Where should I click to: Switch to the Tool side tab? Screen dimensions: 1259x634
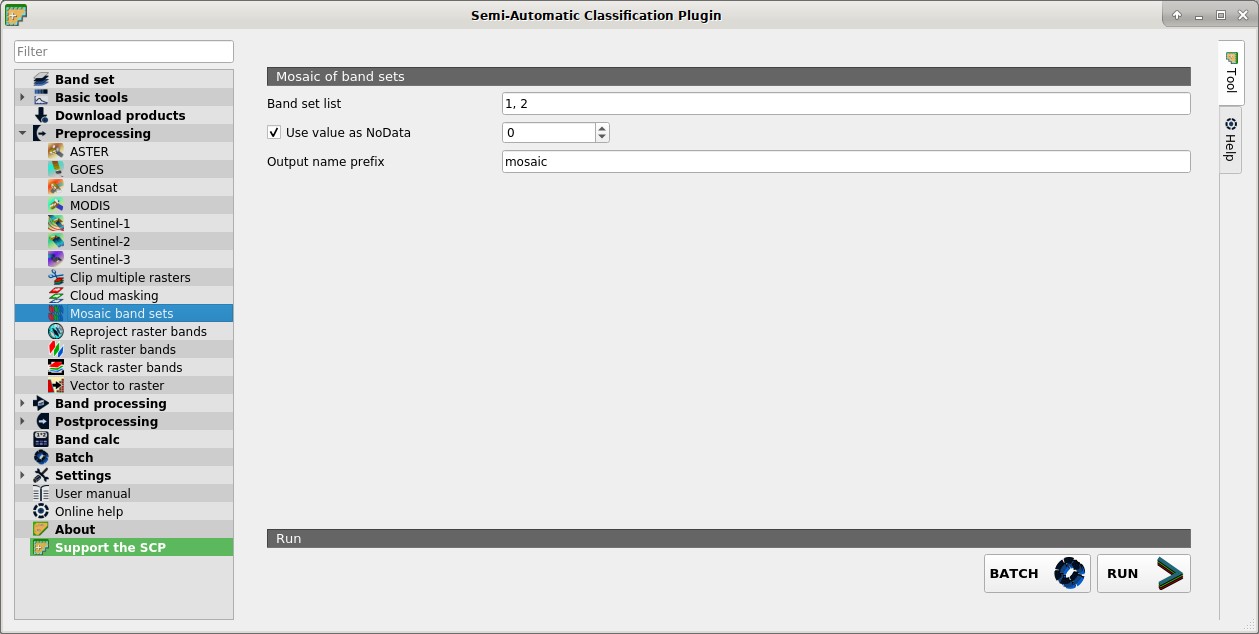pos(1231,73)
